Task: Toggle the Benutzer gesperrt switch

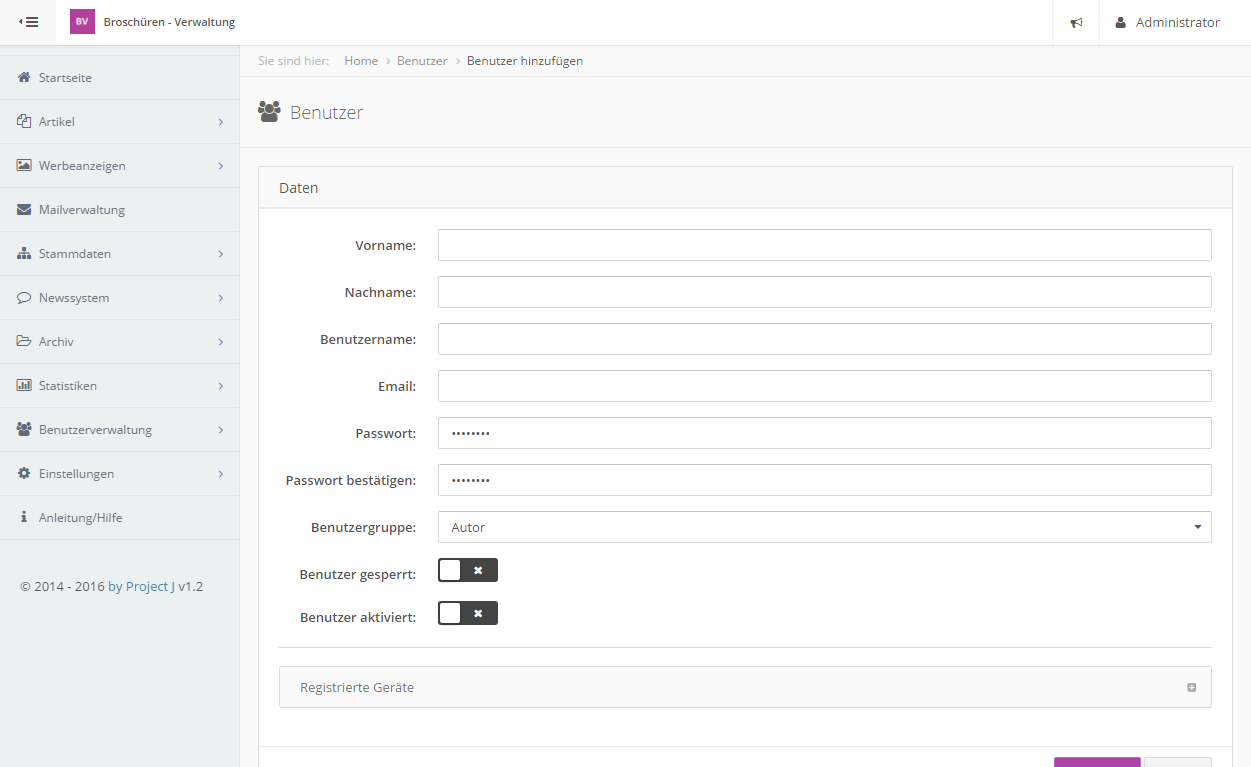Action: (x=467, y=570)
